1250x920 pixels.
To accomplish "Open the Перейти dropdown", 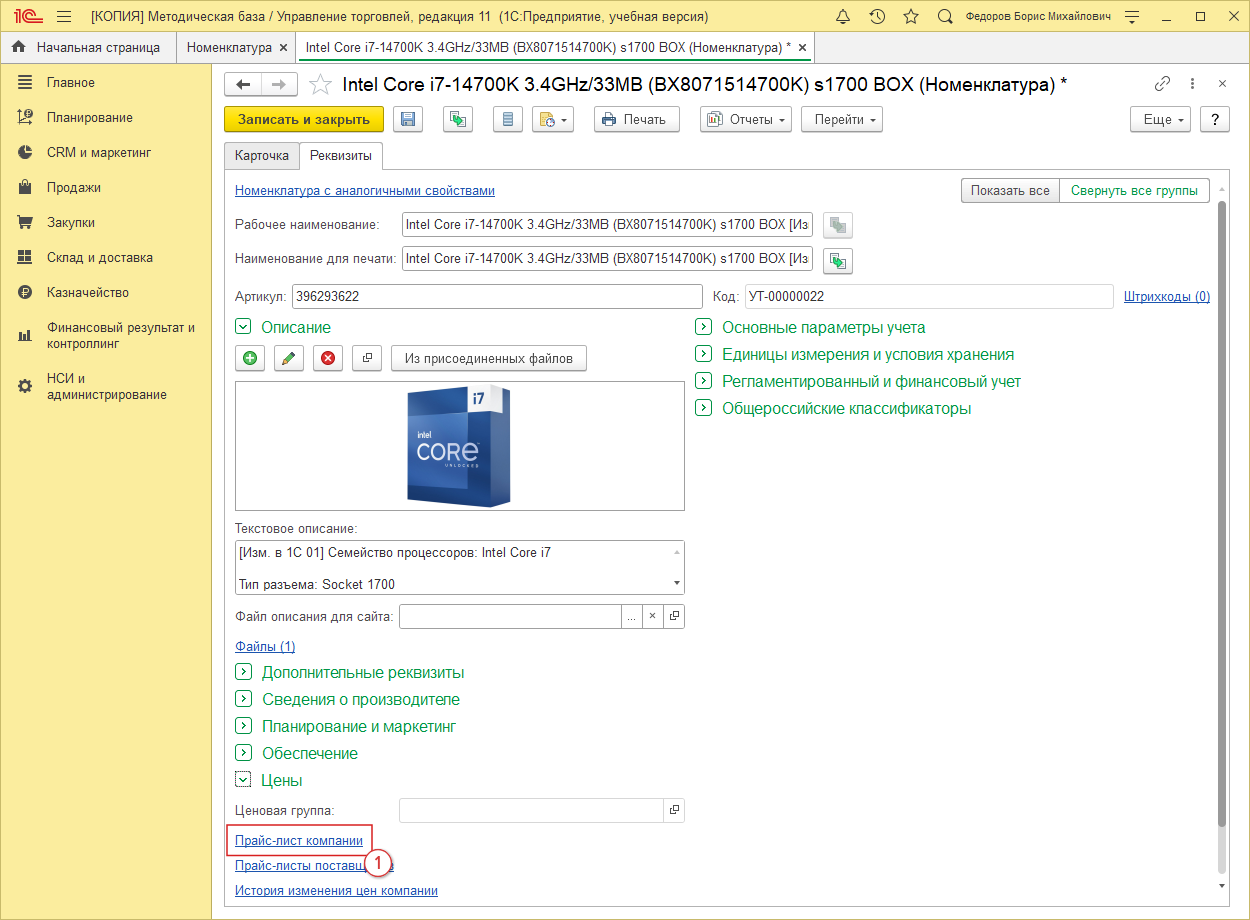I will click(x=843, y=119).
